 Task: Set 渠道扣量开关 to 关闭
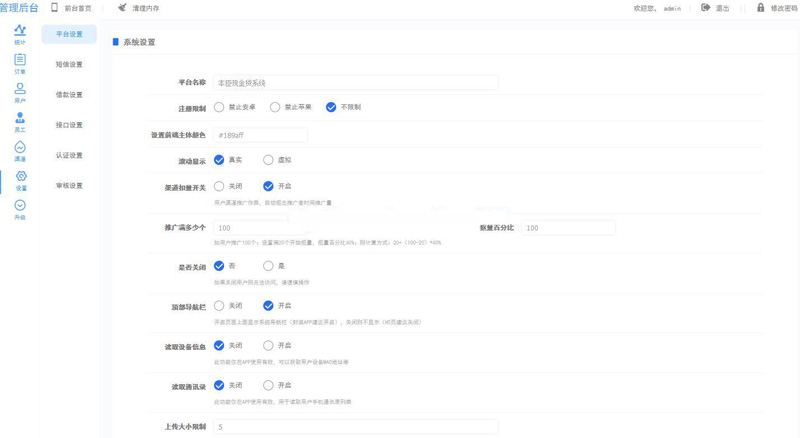coord(219,186)
